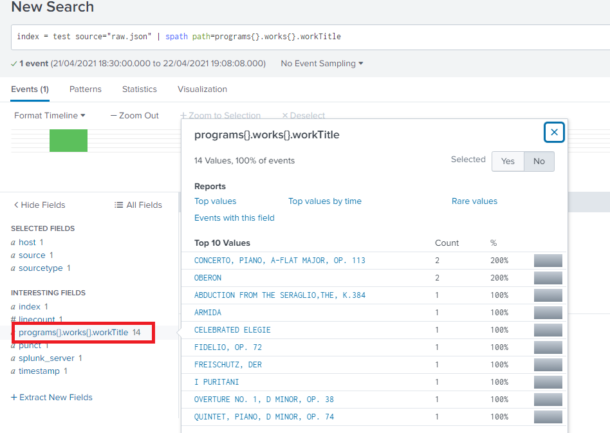
Task: Click the string type icon beside timestamp
Action: pos(13,372)
